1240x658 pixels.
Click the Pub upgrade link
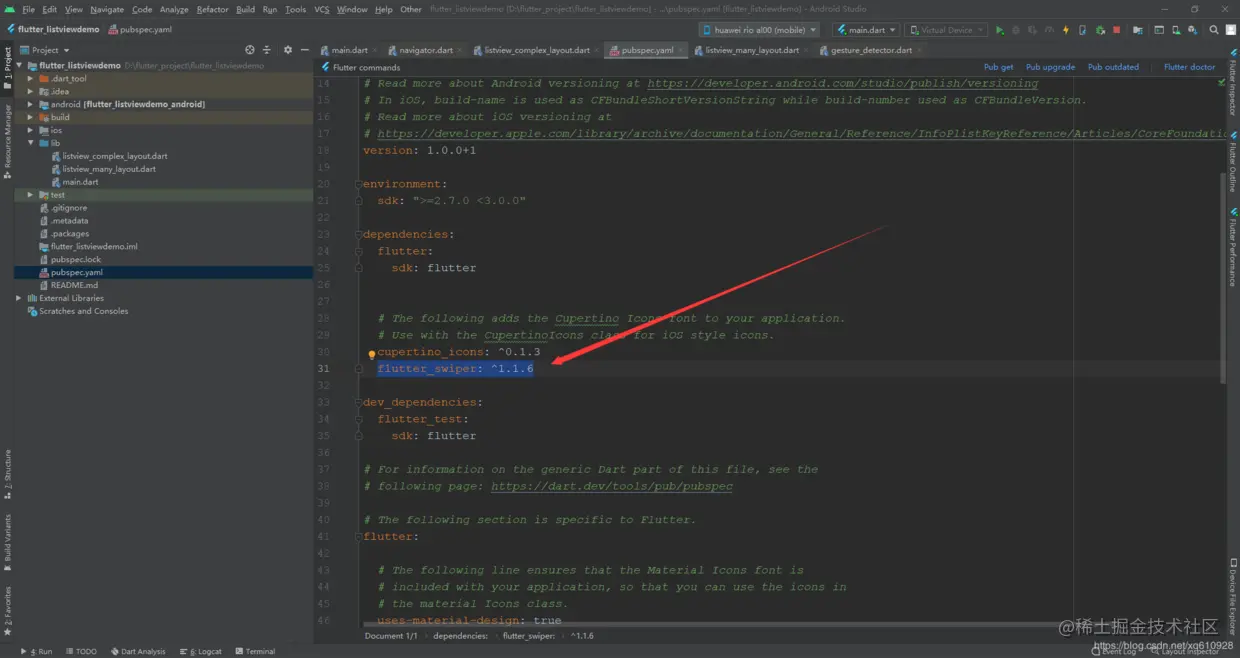tap(1051, 67)
